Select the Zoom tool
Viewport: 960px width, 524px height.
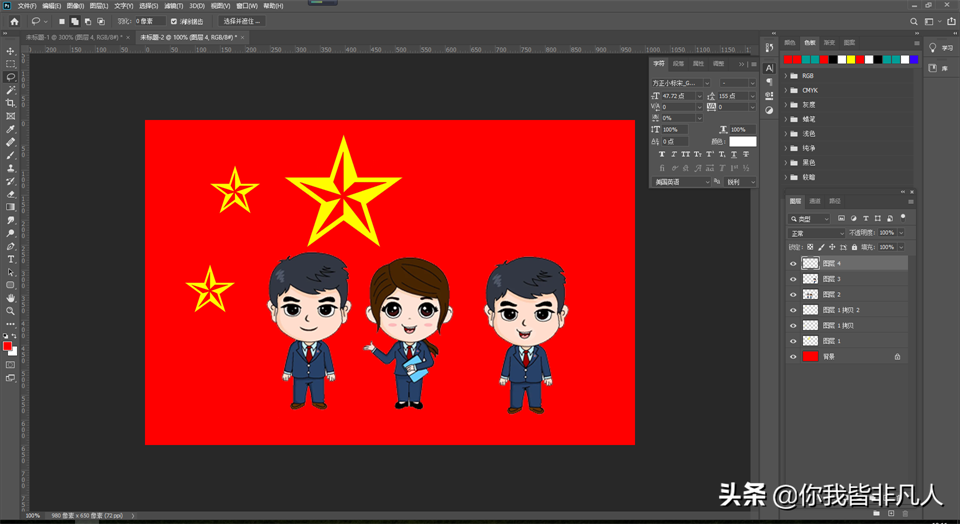pos(10,311)
